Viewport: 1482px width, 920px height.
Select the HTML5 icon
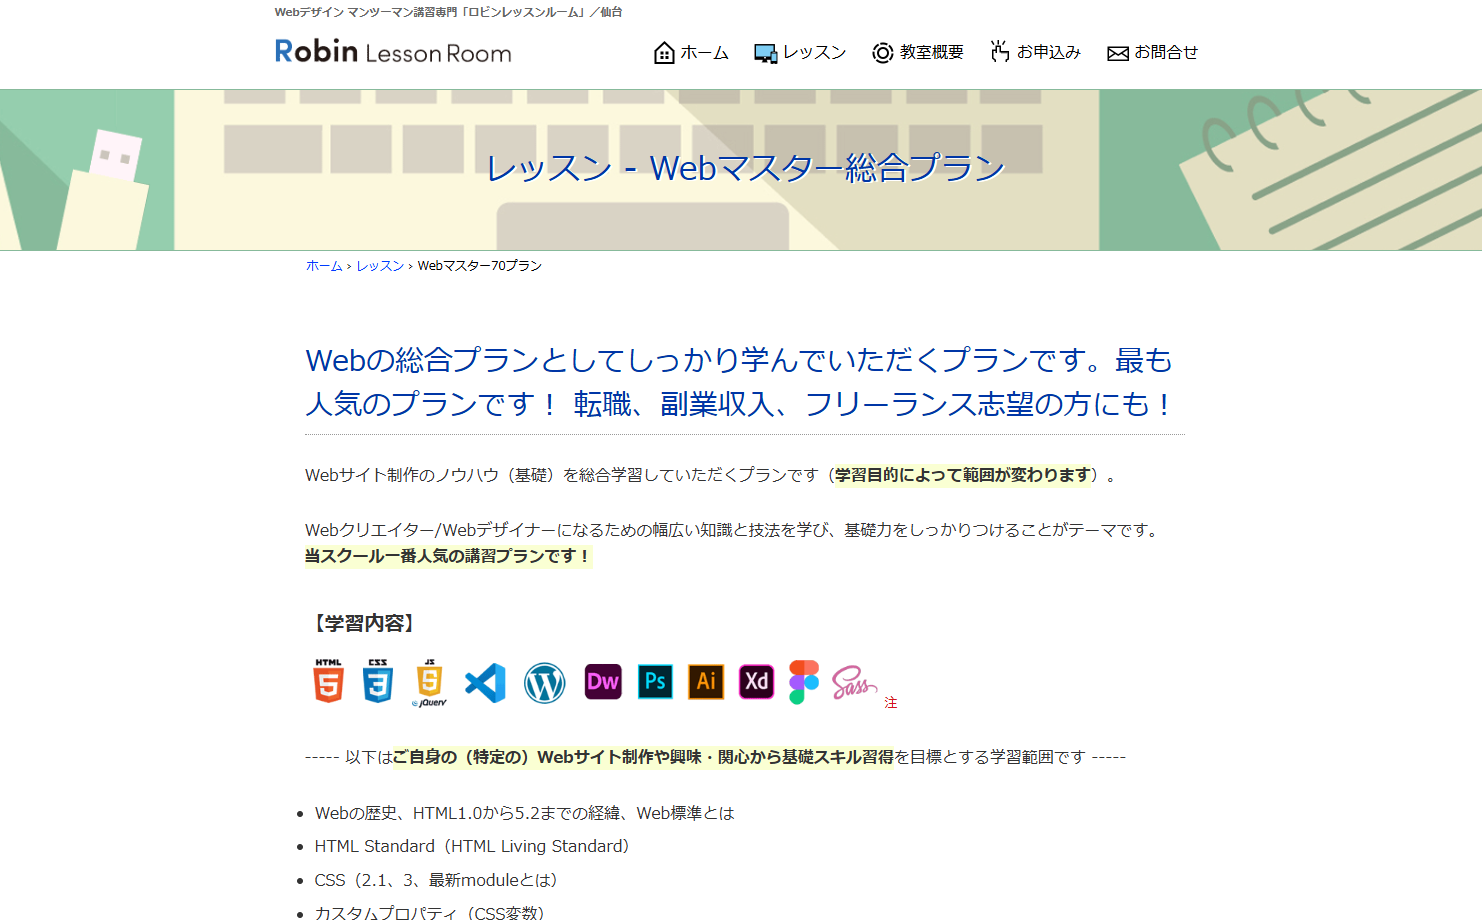coord(326,682)
